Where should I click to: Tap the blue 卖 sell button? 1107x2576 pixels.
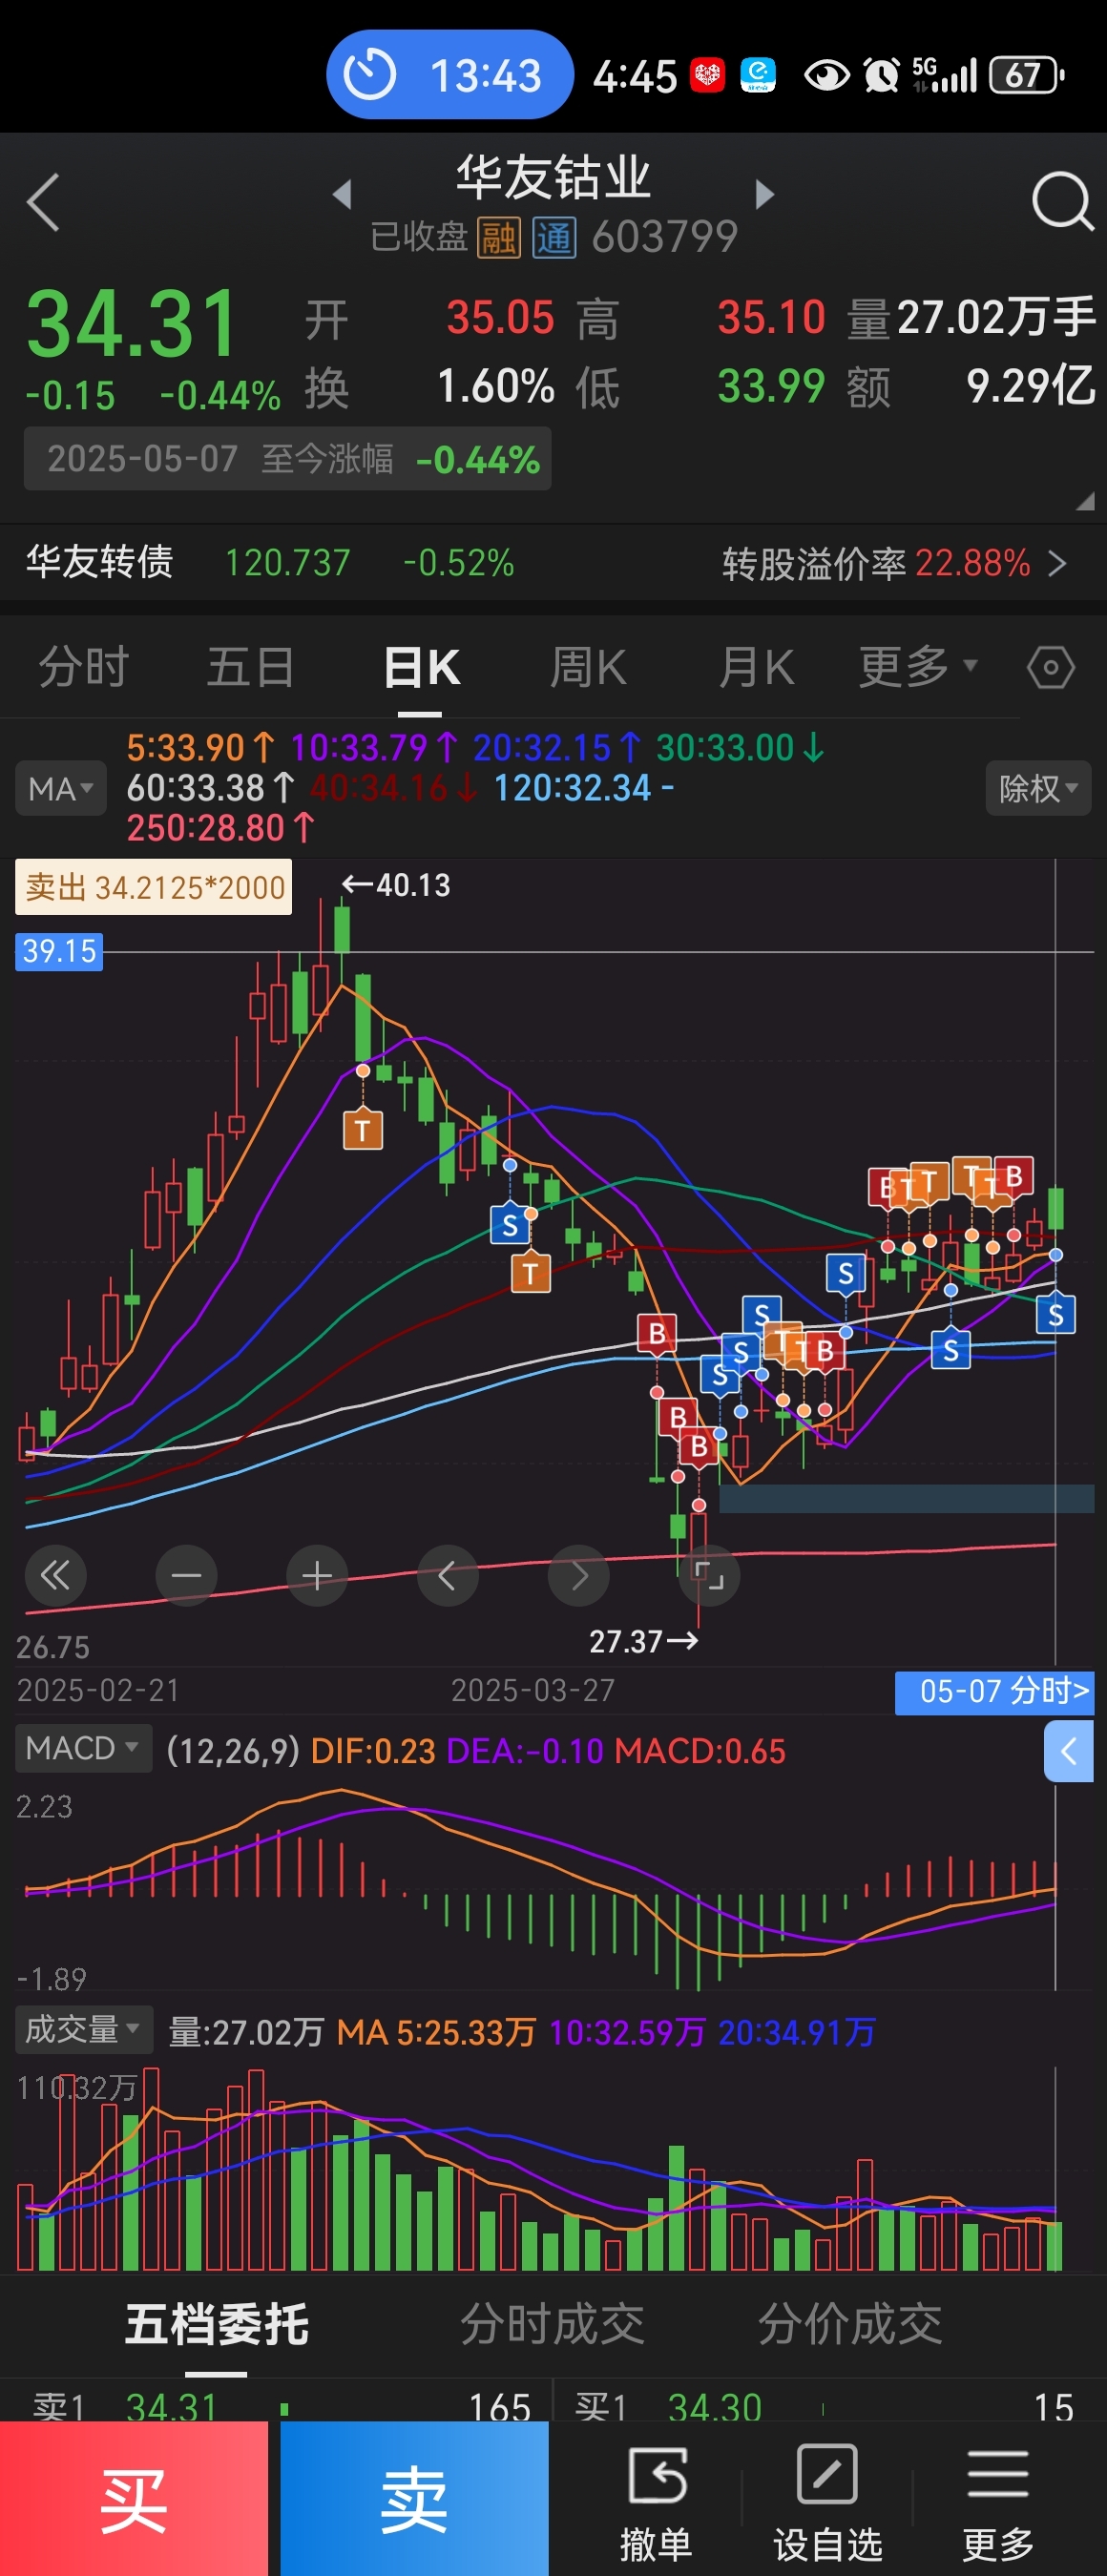coord(414,2499)
